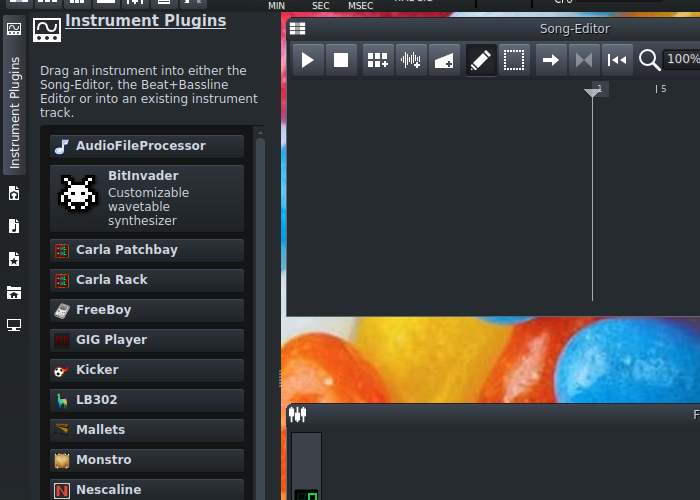The image size is (700, 500).
Task: Select the Mallets instrument
Action: pos(147,430)
